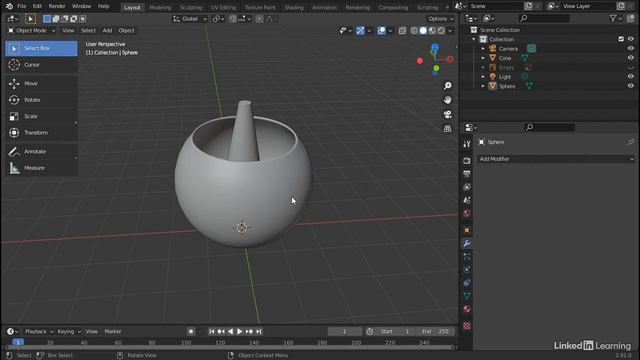This screenshot has height=360, width=640.
Task: Open the Output properties tab
Action: tap(467, 174)
